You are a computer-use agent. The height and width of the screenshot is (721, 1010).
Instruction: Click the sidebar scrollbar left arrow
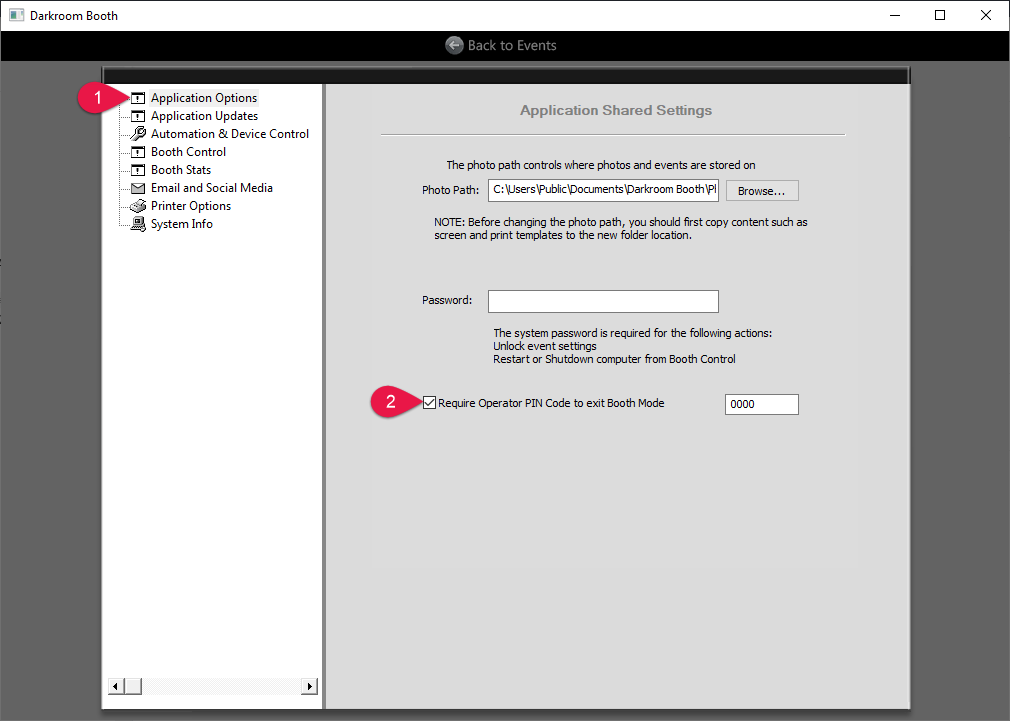(x=115, y=686)
